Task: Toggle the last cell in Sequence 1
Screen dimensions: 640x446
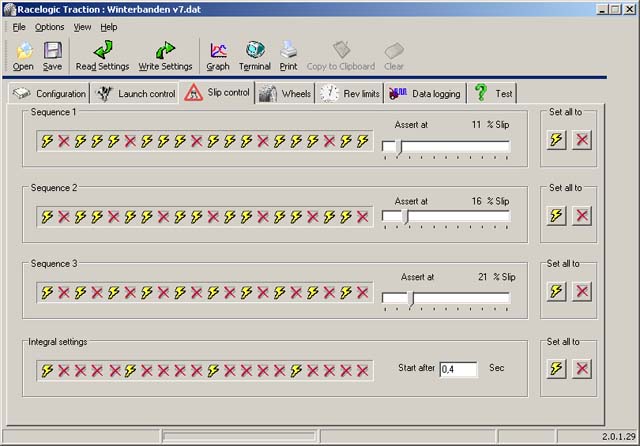Action: pyautogui.click(x=362, y=141)
